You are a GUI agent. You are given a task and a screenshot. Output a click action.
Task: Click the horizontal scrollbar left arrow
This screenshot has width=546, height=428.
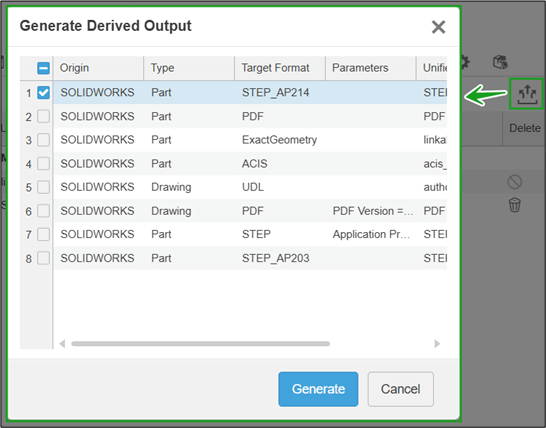(x=62, y=344)
